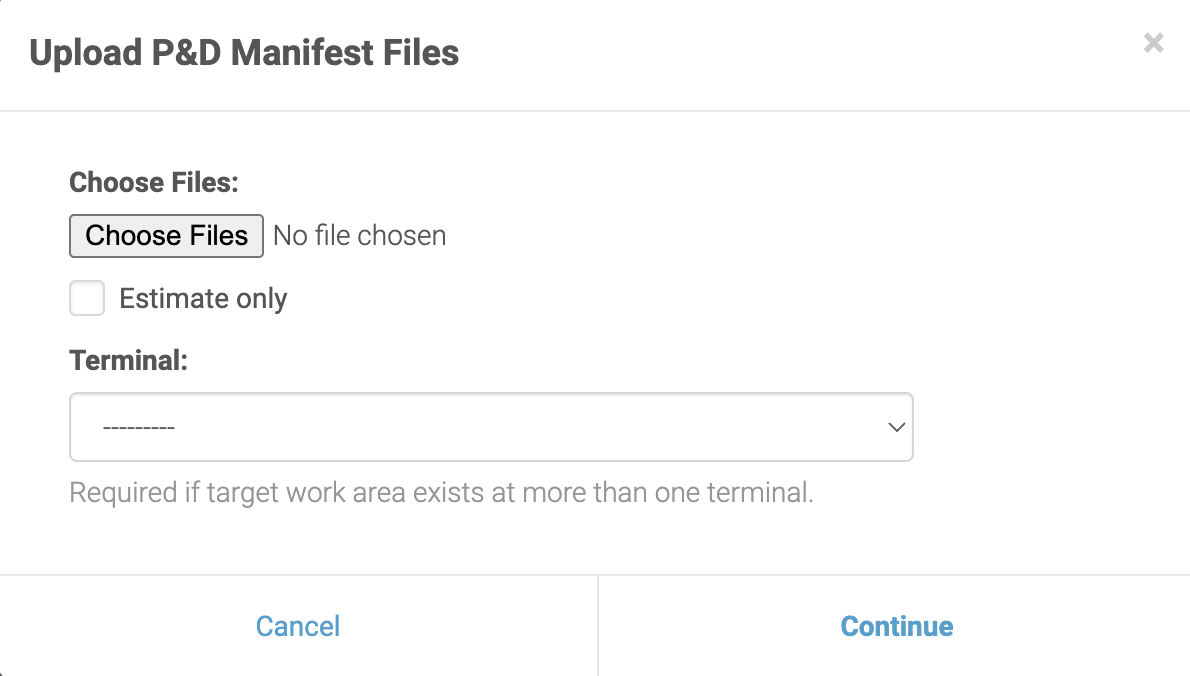Click the helper text below the Terminal select
This screenshot has width=1190, height=676.
tap(441, 493)
